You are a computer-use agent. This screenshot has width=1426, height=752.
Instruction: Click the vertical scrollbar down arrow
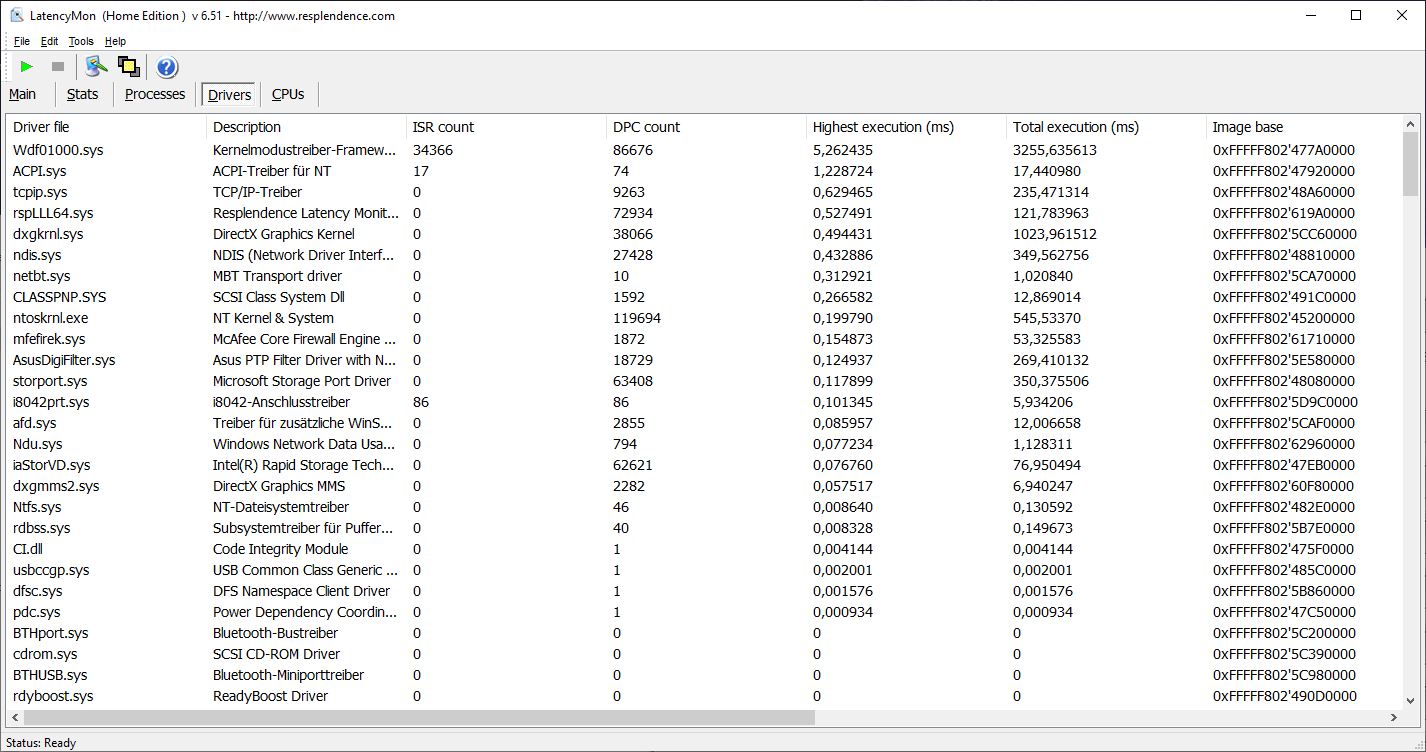click(1411, 701)
